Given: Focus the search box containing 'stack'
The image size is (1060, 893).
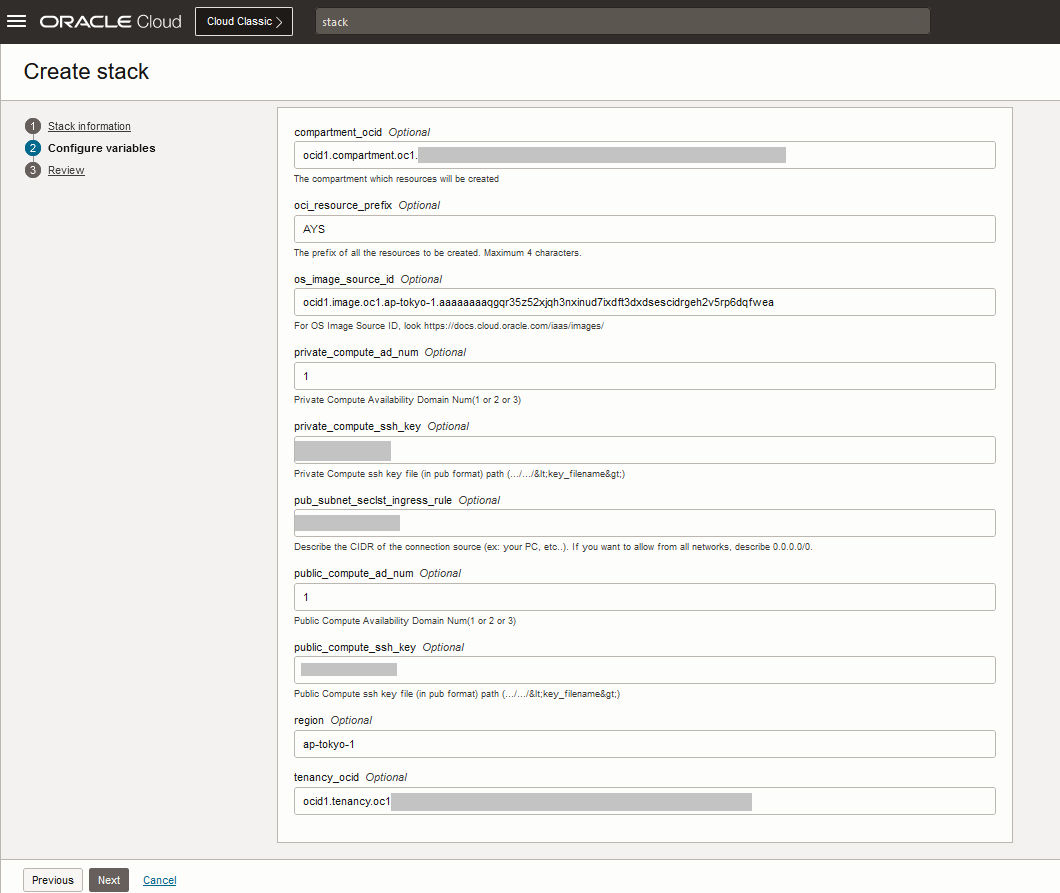Looking at the screenshot, I should pyautogui.click(x=623, y=22).
